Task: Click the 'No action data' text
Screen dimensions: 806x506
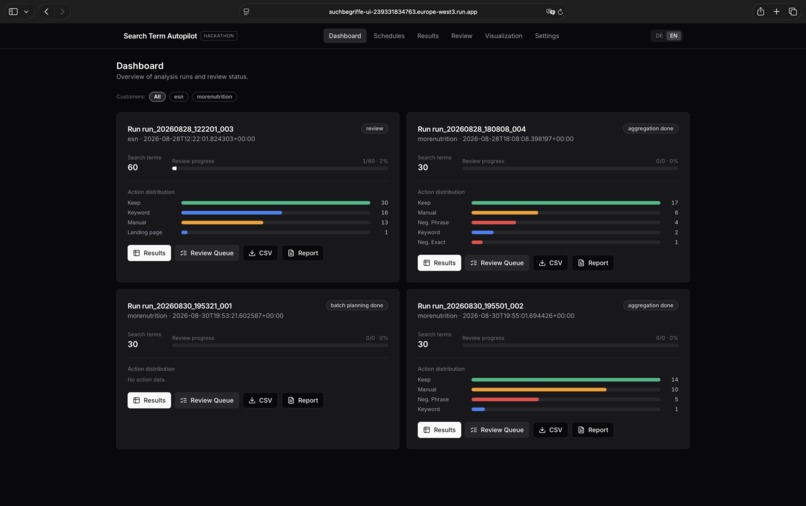Action: click(x=146, y=380)
